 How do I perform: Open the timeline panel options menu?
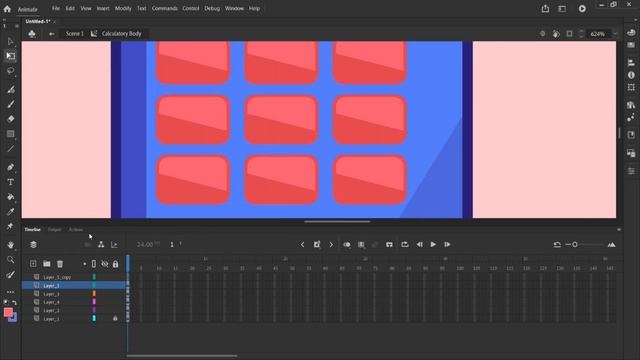619,230
